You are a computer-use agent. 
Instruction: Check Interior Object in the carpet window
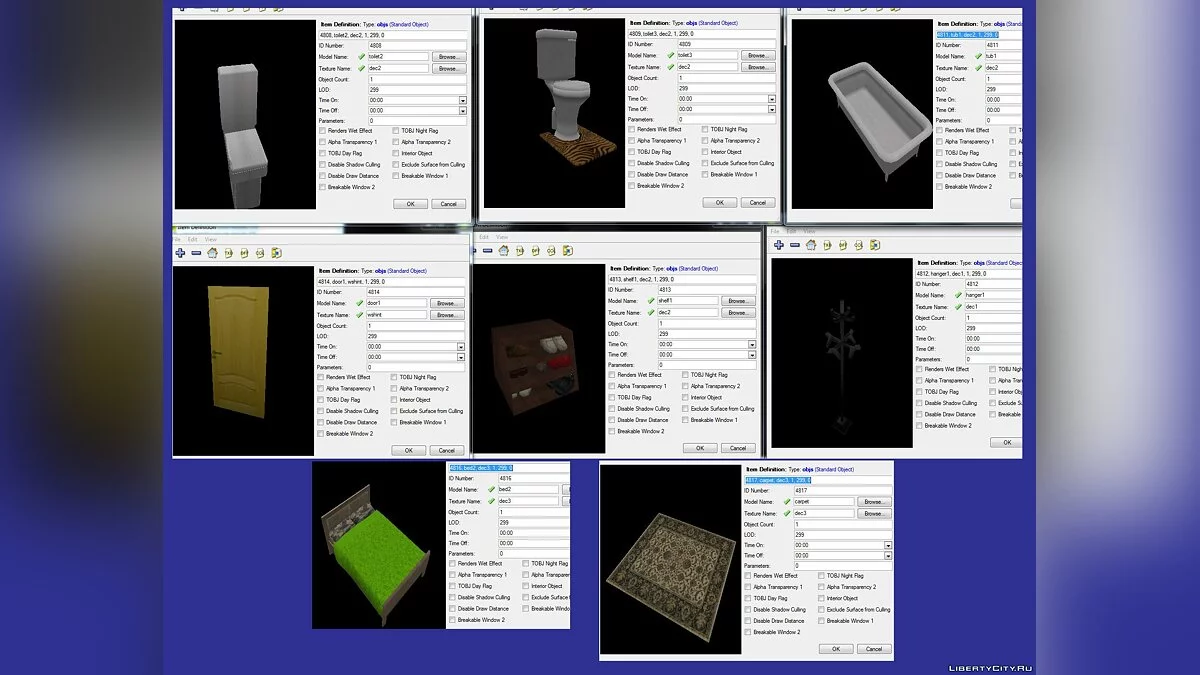pyautogui.click(x=822, y=598)
